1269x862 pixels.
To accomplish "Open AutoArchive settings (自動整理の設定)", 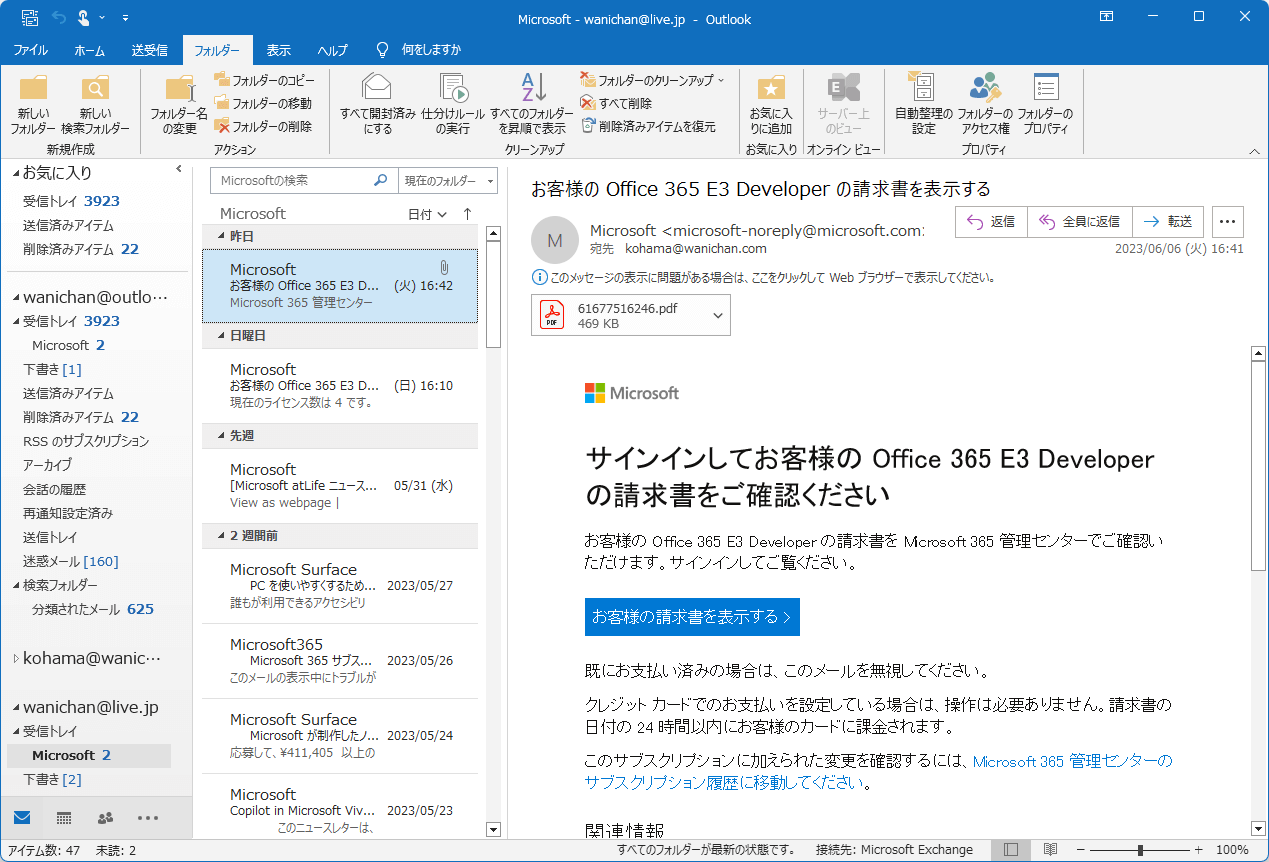I will (x=923, y=106).
